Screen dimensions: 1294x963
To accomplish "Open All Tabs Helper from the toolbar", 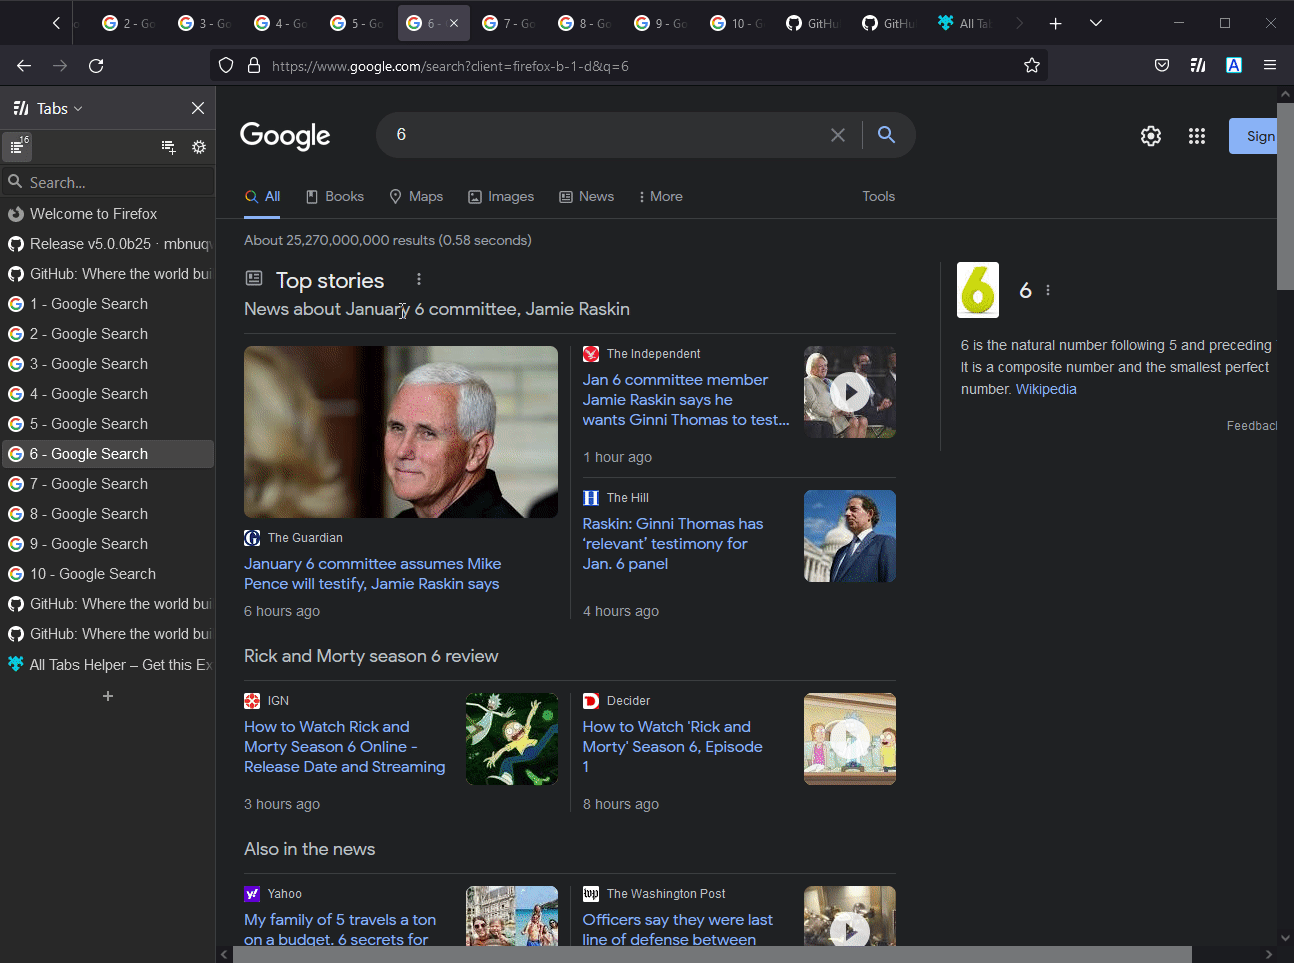I will [1197, 65].
